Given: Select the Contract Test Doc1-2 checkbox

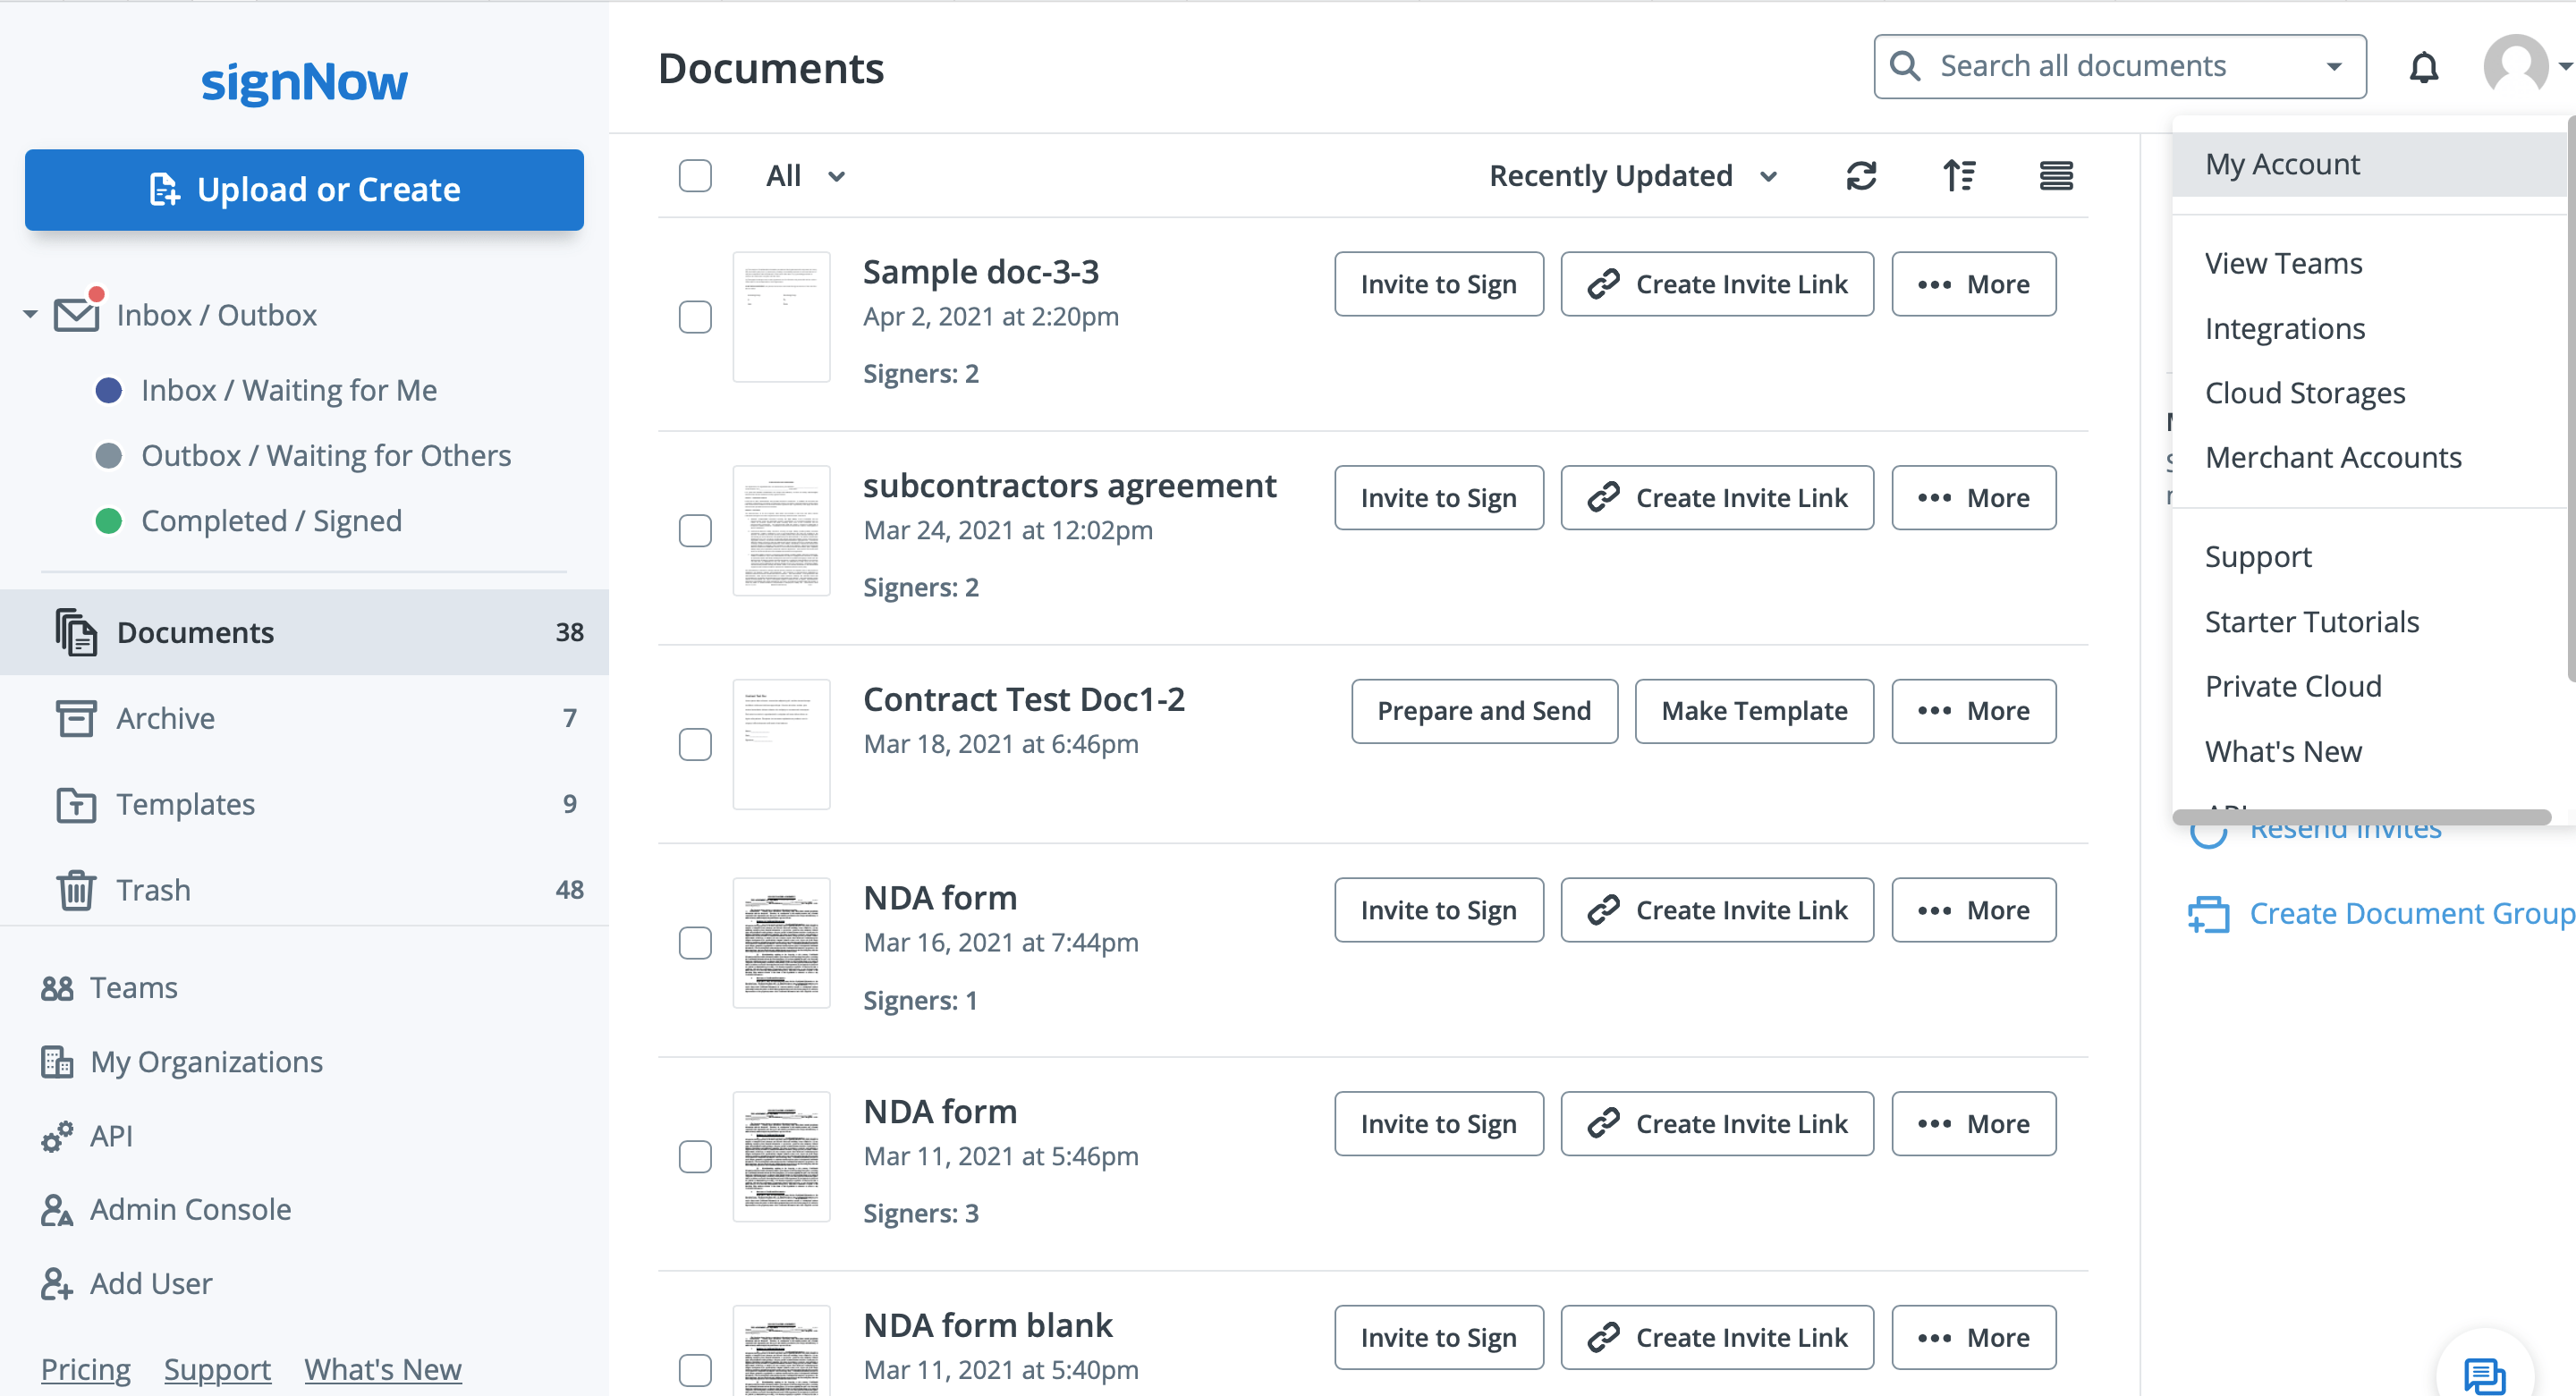Looking at the screenshot, I should pos(695,744).
